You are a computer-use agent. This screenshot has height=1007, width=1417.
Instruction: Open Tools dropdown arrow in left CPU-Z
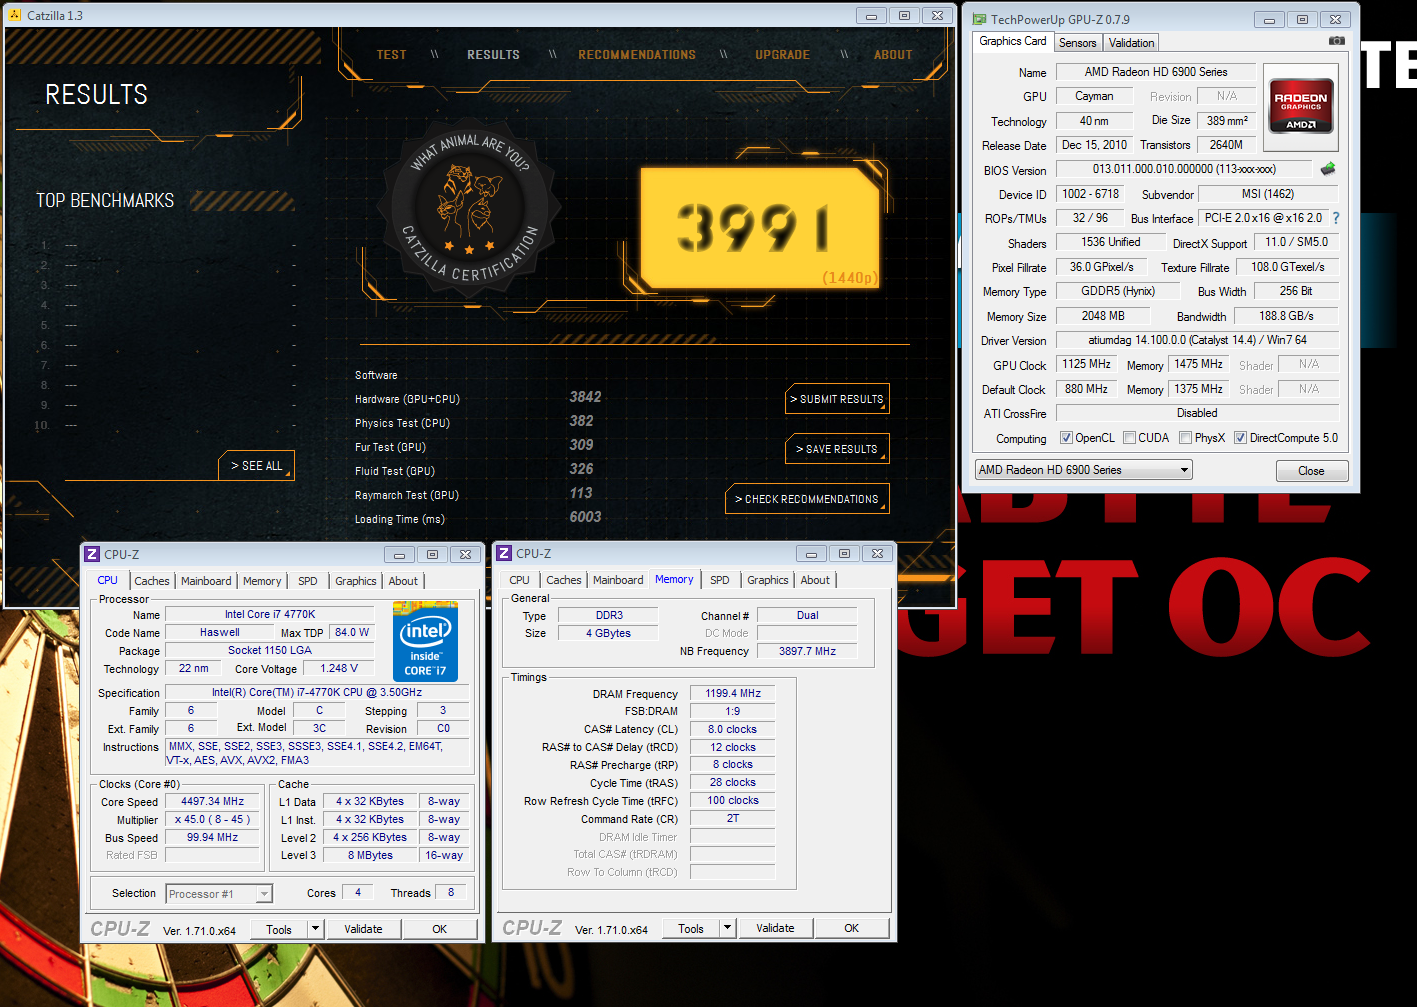click(x=315, y=929)
